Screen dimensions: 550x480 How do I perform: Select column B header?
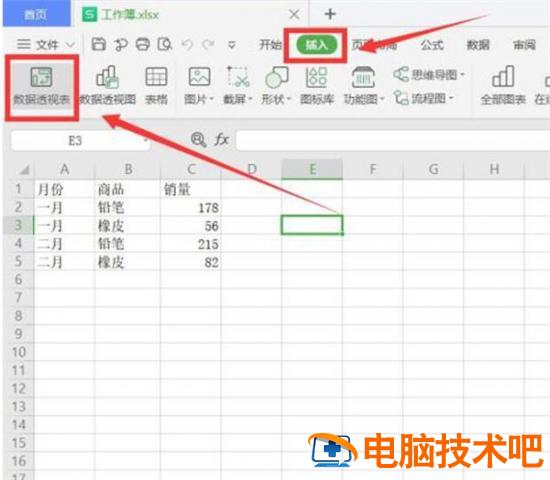tap(128, 170)
